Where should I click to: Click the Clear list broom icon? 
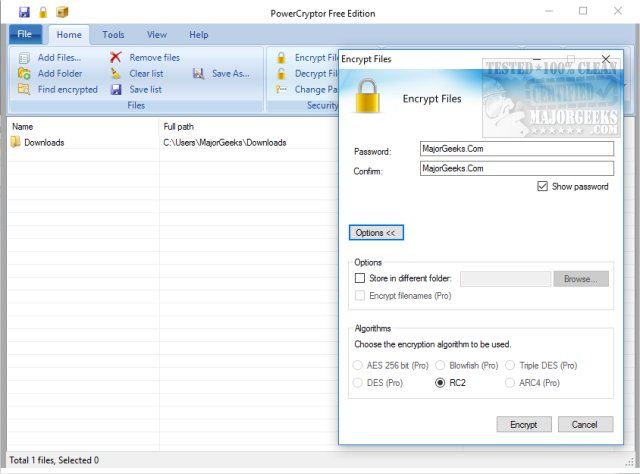tap(116, 73)
